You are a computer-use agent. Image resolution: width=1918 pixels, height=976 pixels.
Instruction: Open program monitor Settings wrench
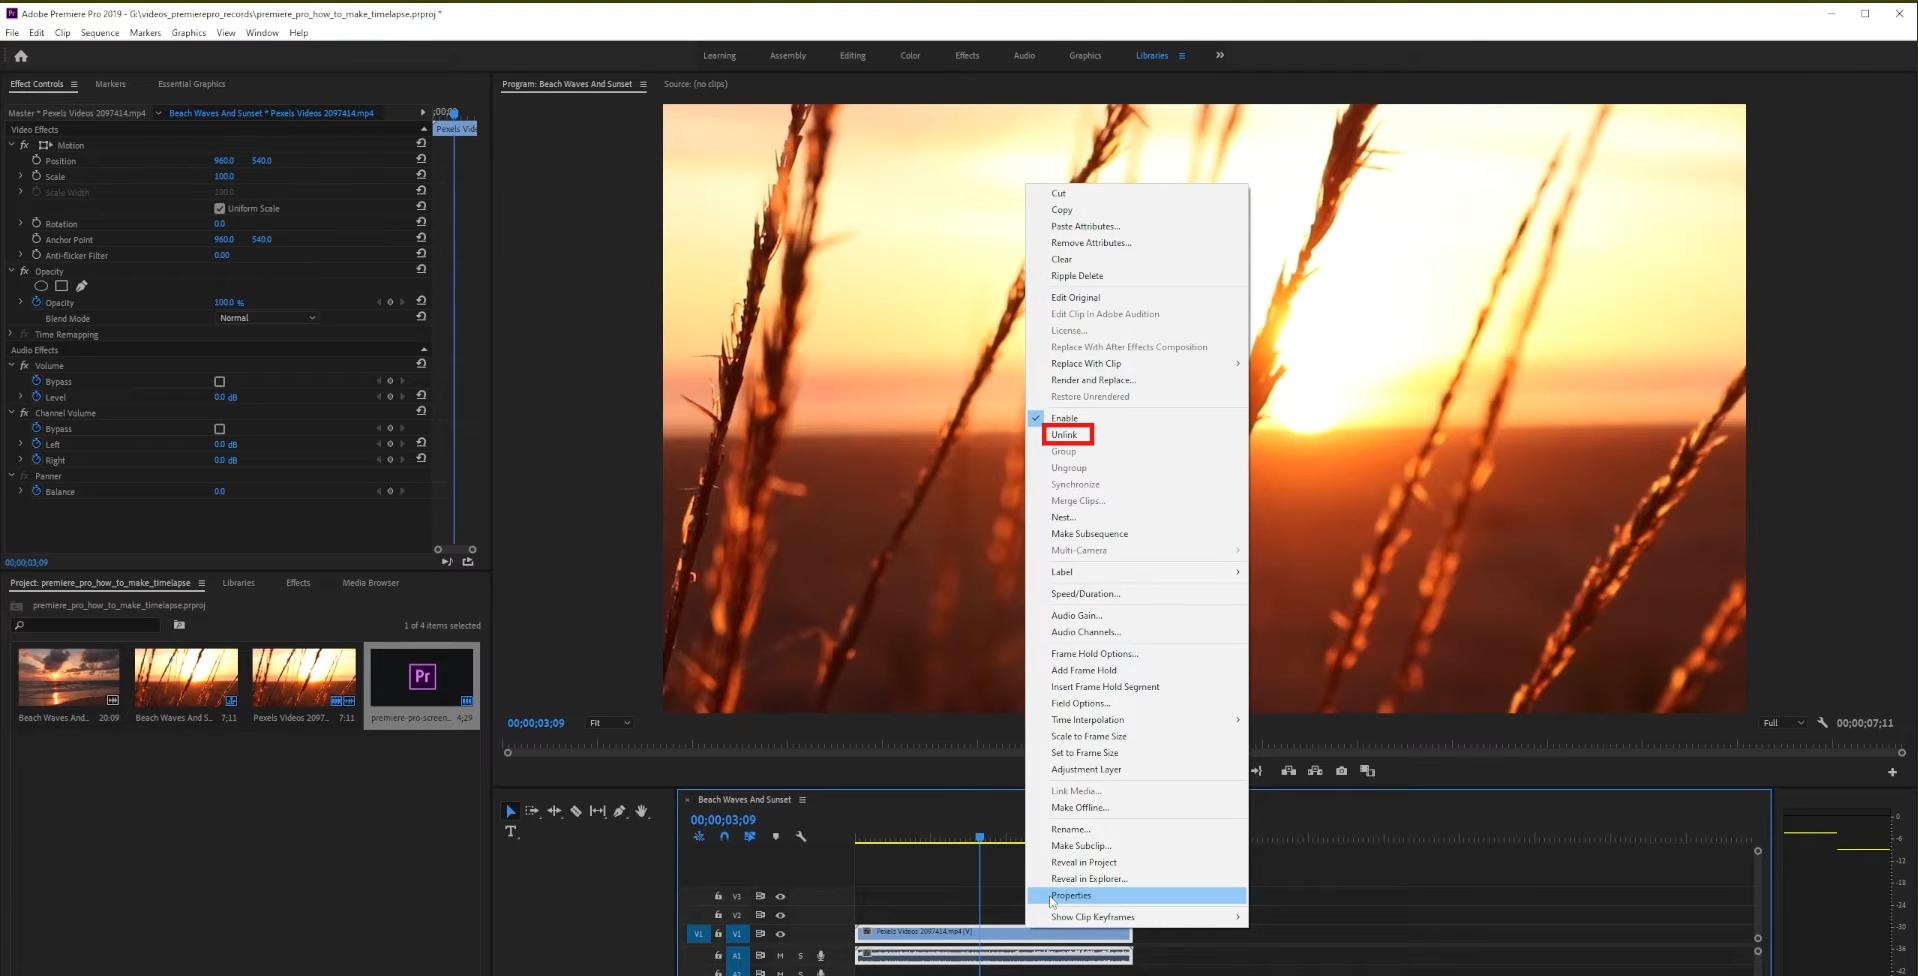1823,723
